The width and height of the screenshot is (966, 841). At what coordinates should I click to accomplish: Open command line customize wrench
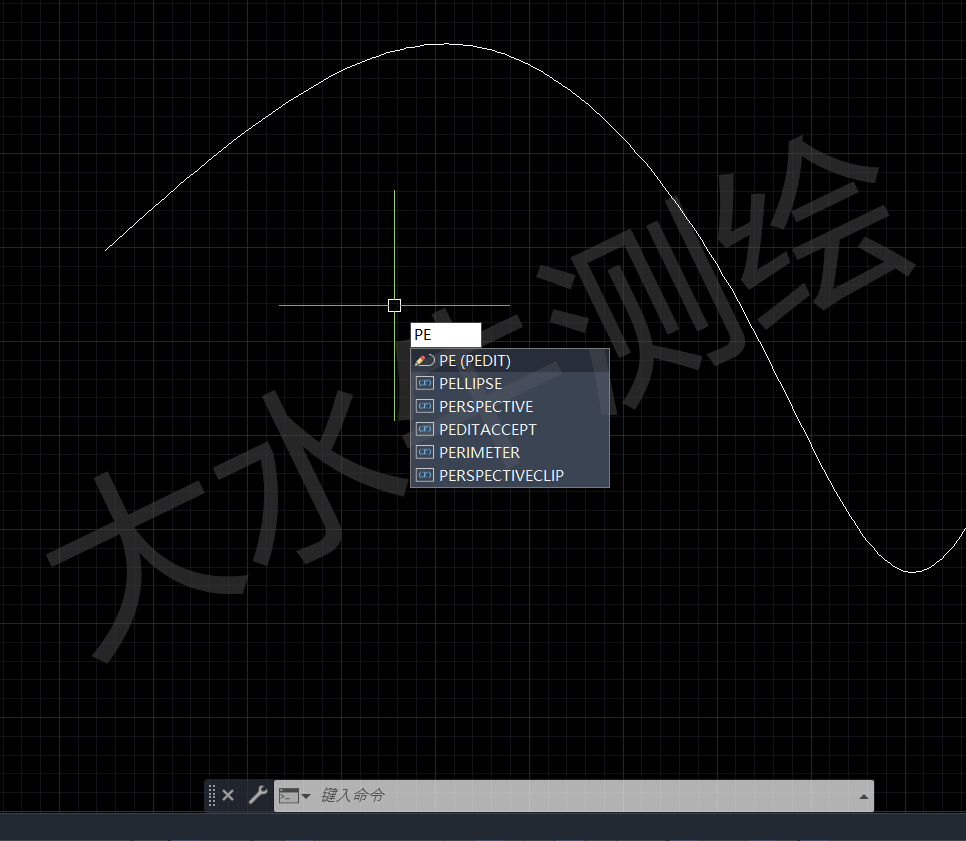[x=257, y=796]
